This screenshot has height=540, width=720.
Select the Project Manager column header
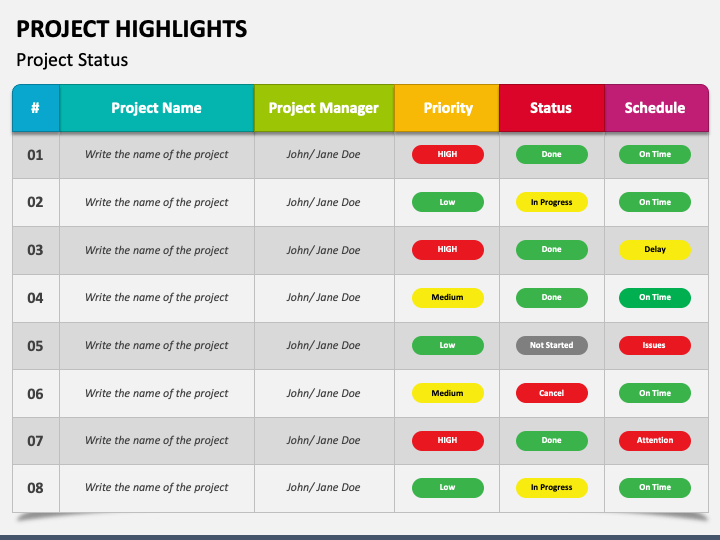(x=324, y=108)
